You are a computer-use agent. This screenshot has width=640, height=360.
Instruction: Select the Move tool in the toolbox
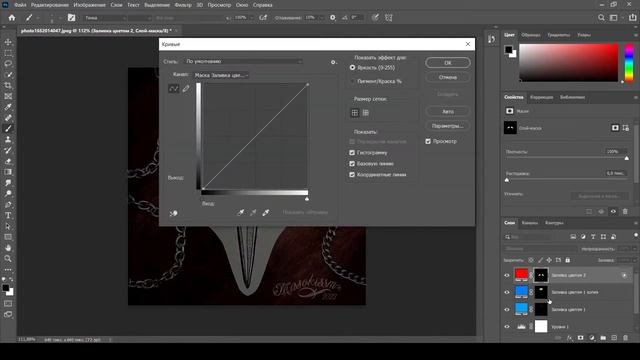[8, 42]
